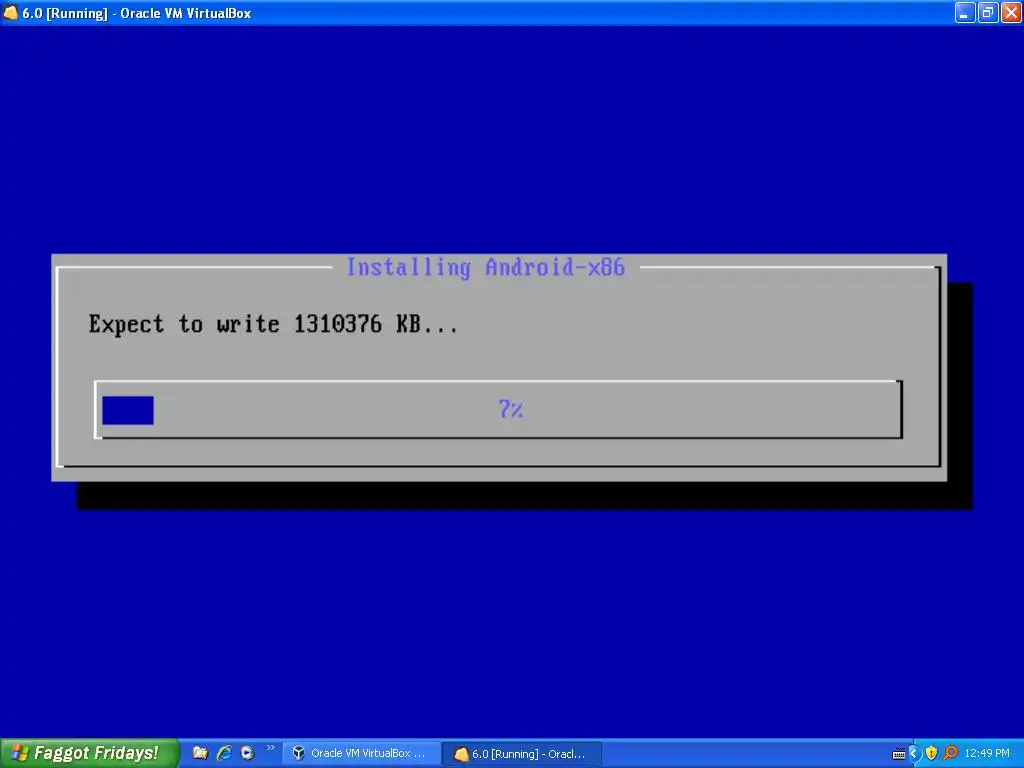Click the magnifier tray icon
The image size is (1024, 768).
coord(950,754)
